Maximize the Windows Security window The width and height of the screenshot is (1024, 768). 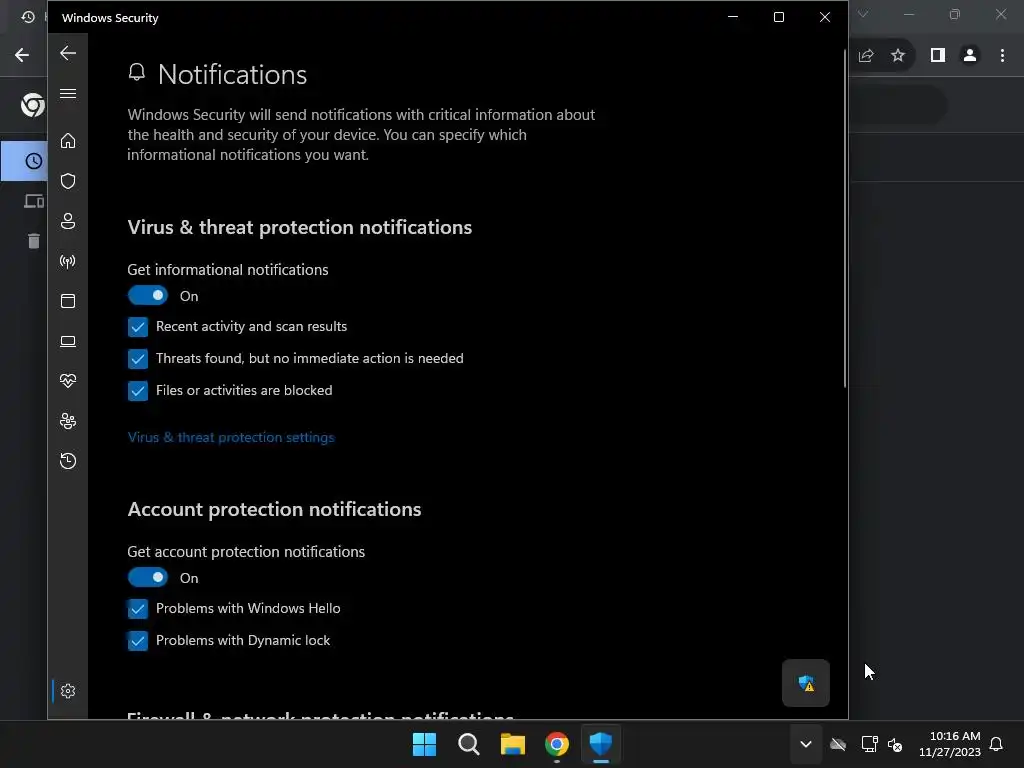tap(778, 17)
